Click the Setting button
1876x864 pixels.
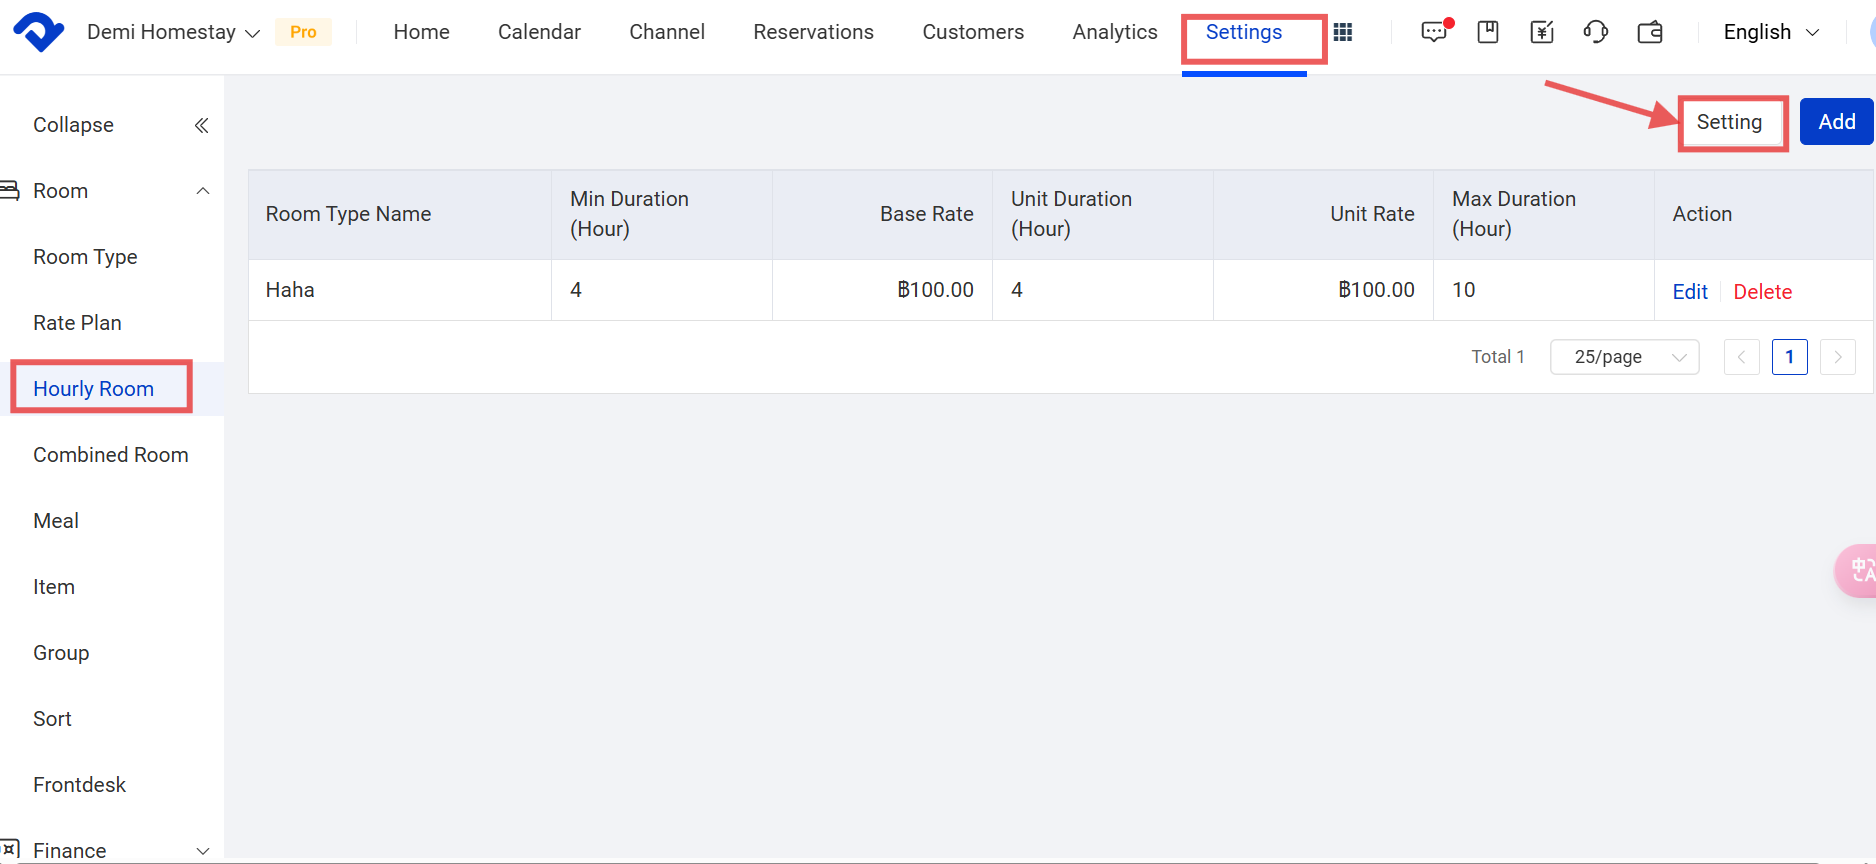(x=1729, y=122)
